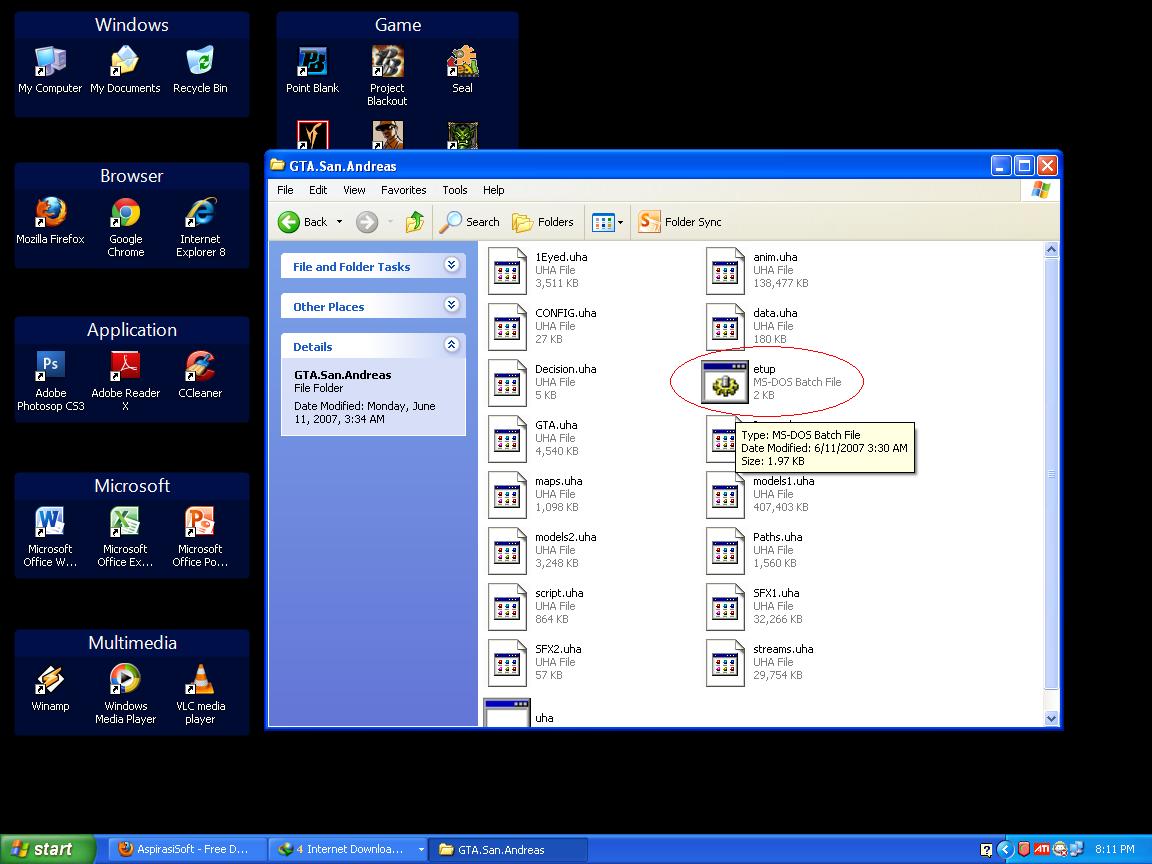The image size is (1152, 864).
Task: Select the anim.uha file icon
Action: pyautogui.click(x=725, y=271)
